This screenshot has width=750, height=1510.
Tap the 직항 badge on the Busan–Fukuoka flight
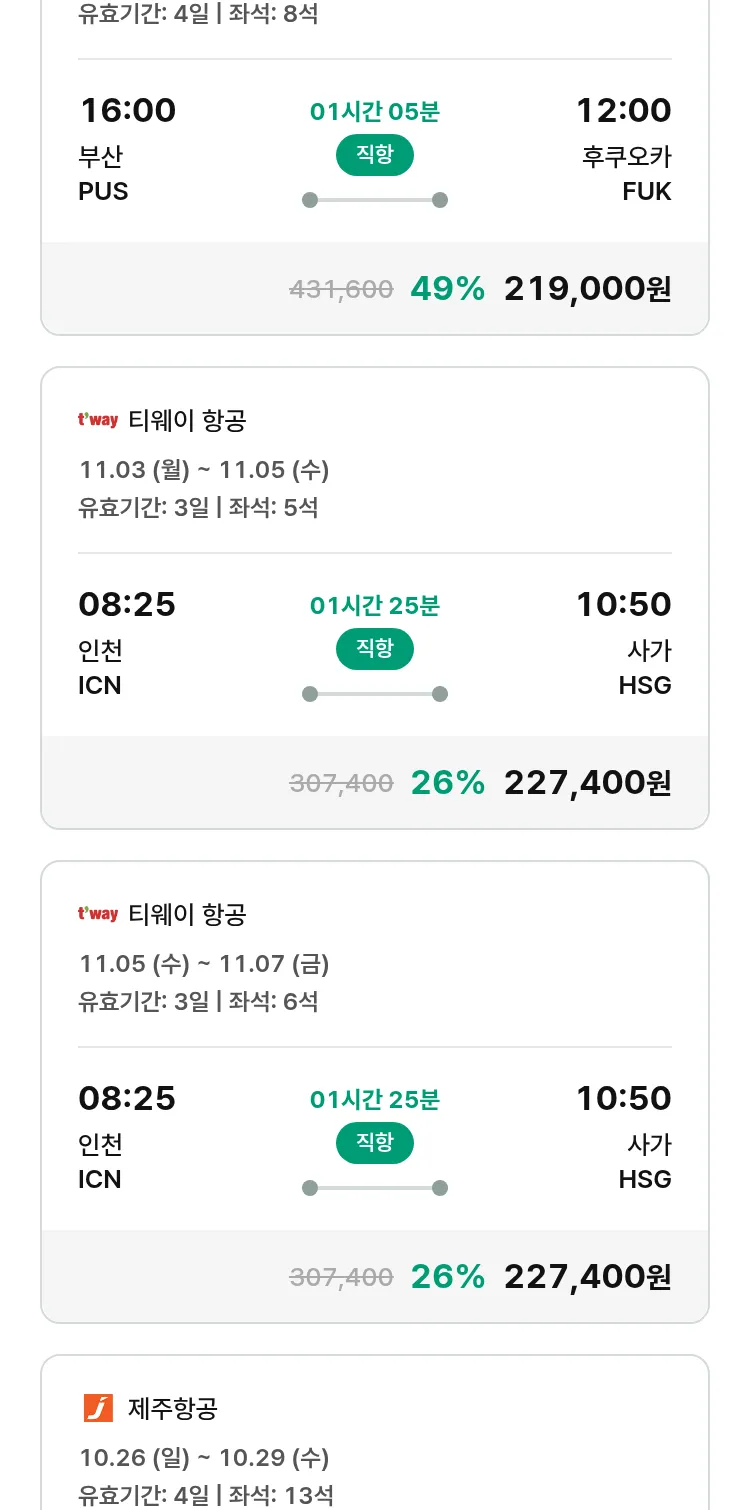tap(374, 155)
